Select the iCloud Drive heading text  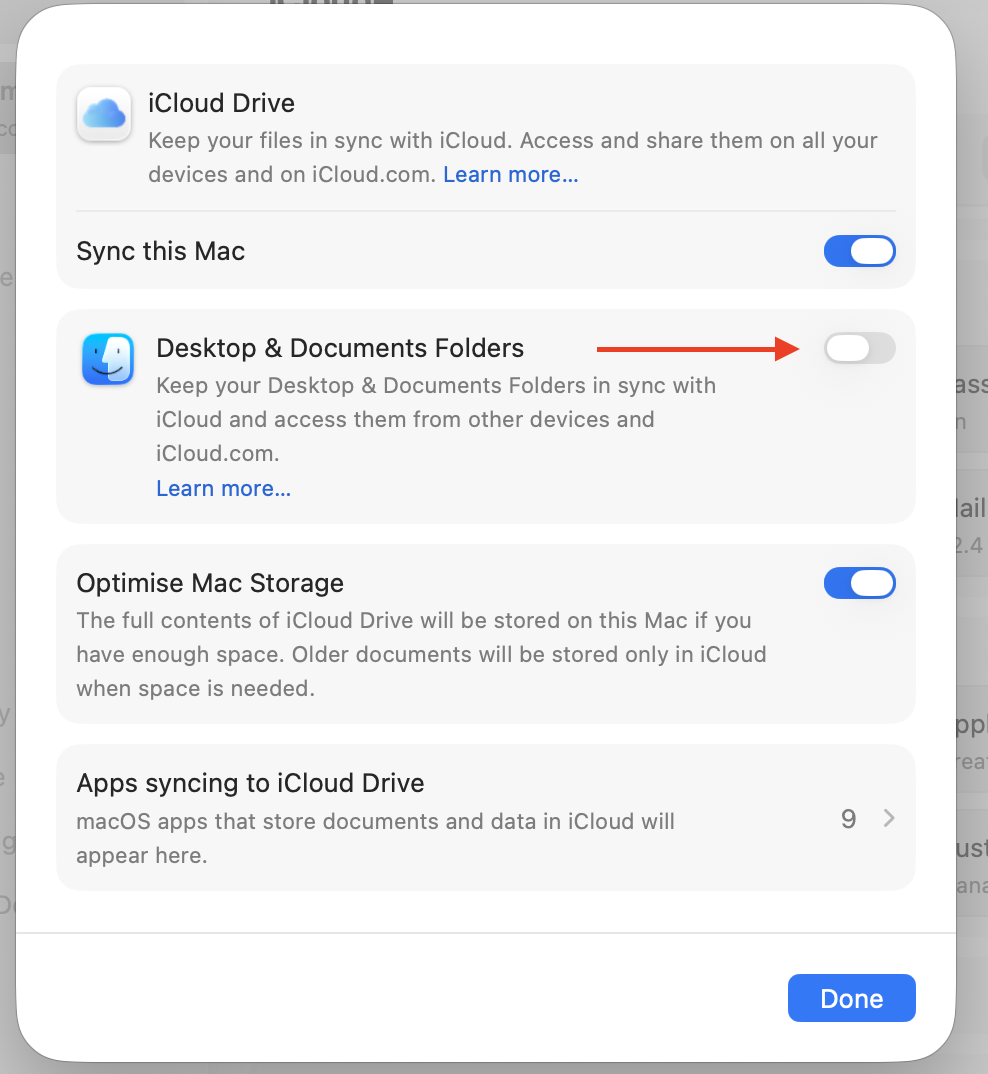pyautogui.click(x=221, y=103)
